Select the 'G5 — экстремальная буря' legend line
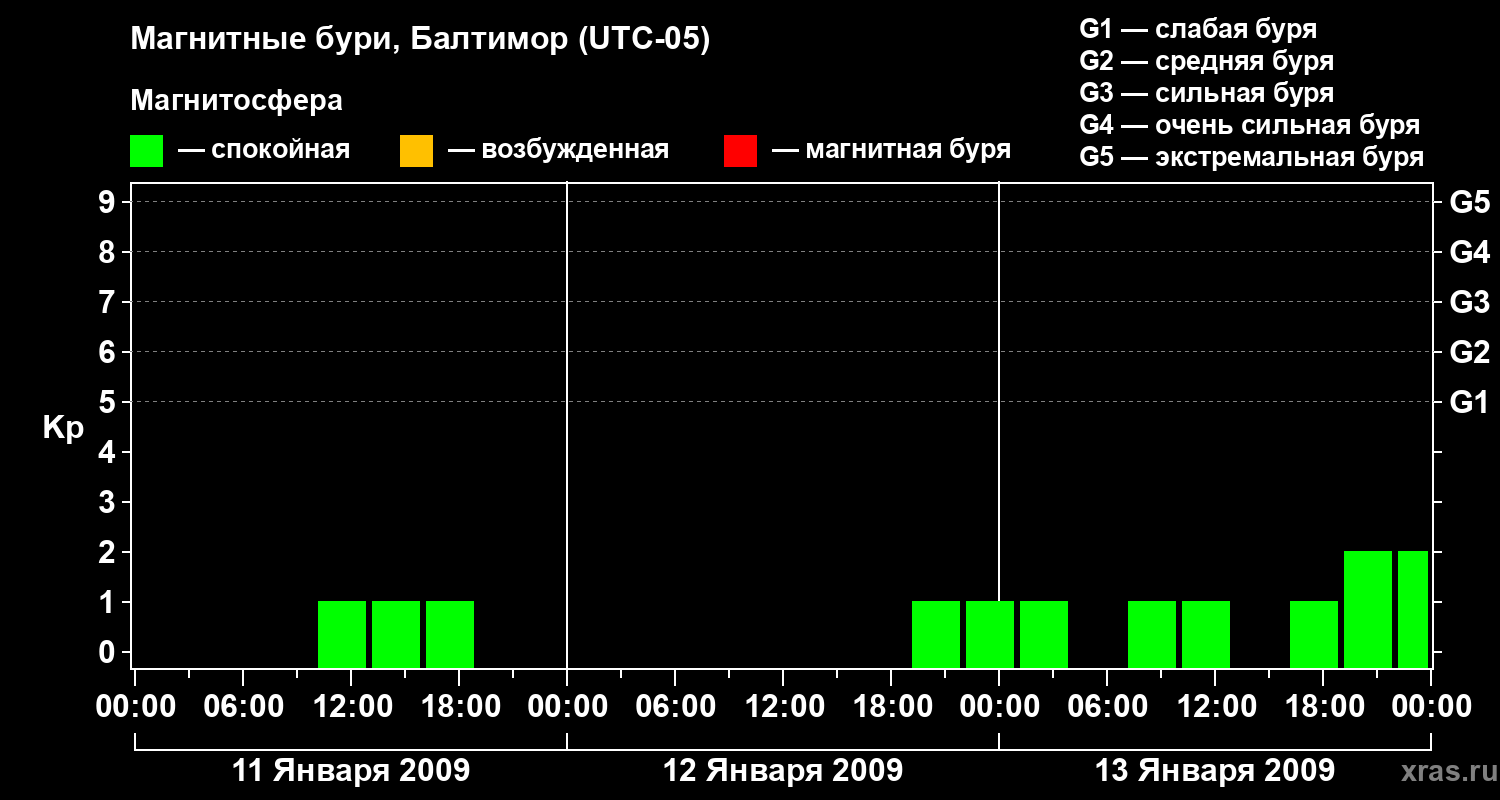This screenshot has width=1500, height=800. click(x=1251, y=157)
